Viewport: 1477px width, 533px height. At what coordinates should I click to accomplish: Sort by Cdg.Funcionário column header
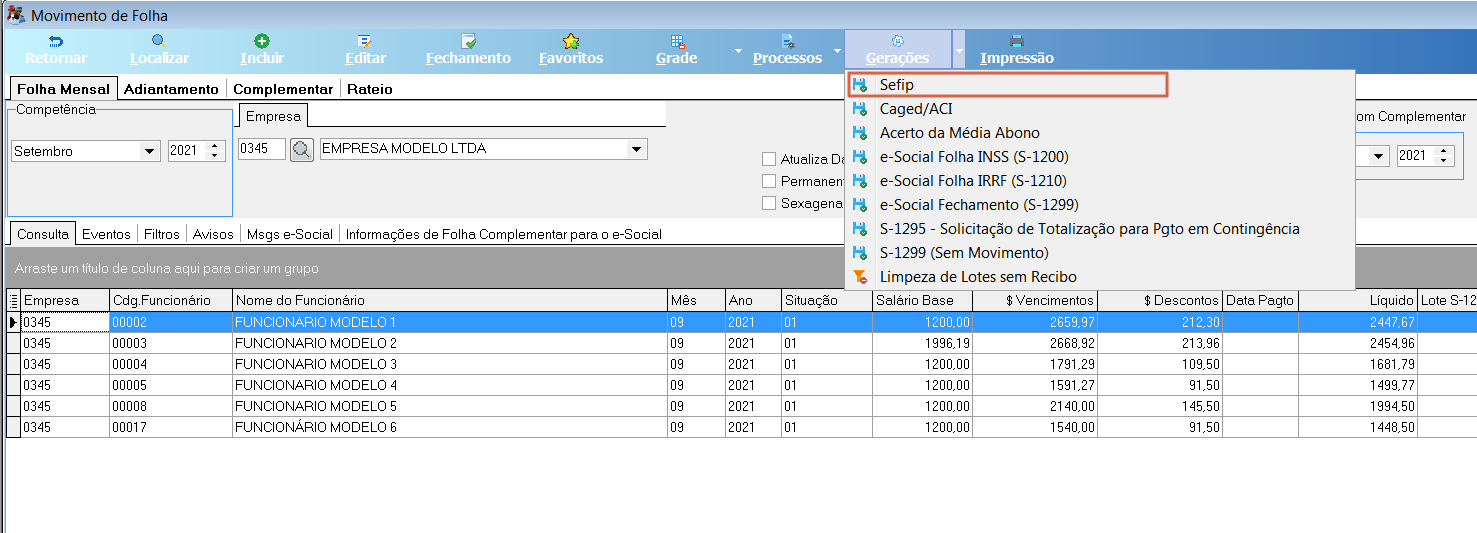[171, 300]
